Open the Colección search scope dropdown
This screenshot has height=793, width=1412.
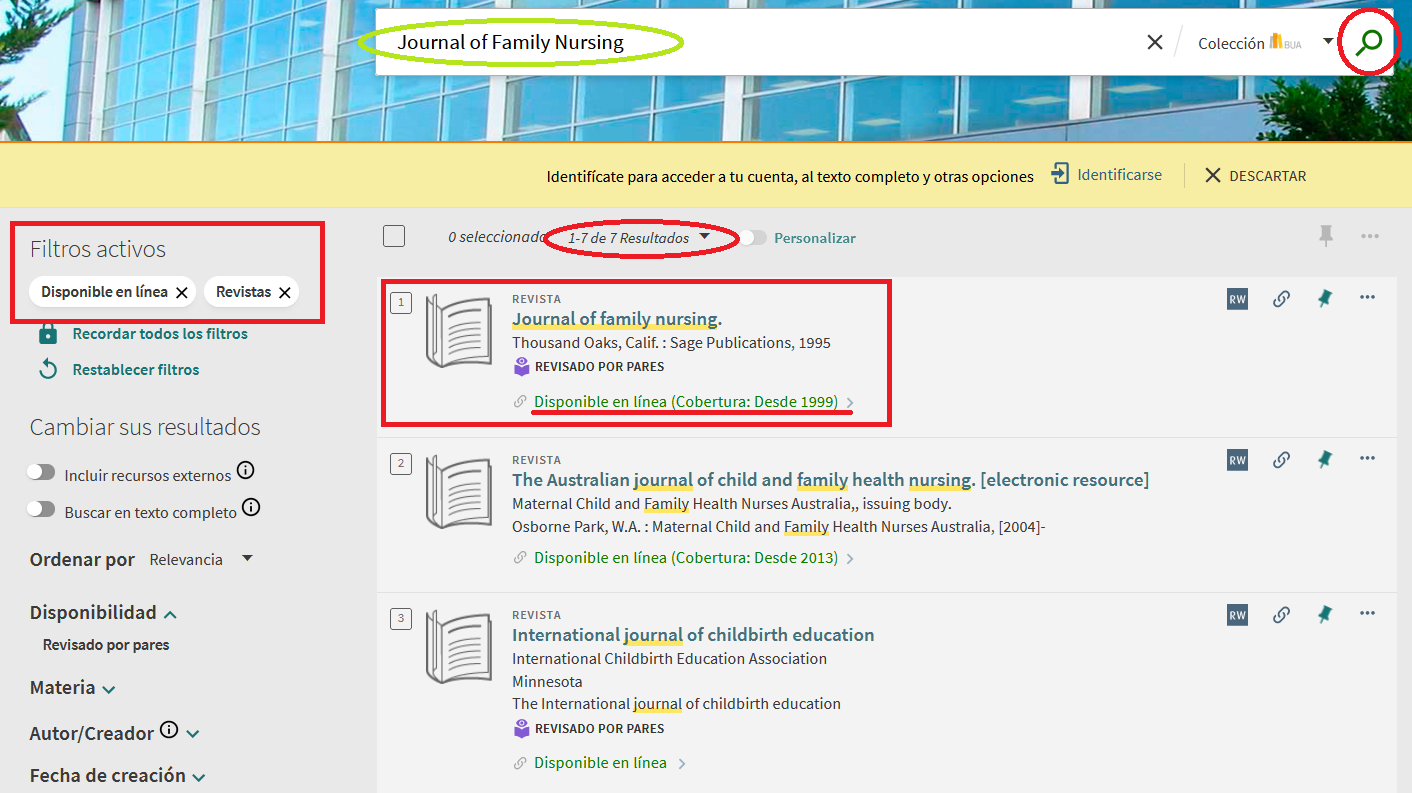point(1327,42)
